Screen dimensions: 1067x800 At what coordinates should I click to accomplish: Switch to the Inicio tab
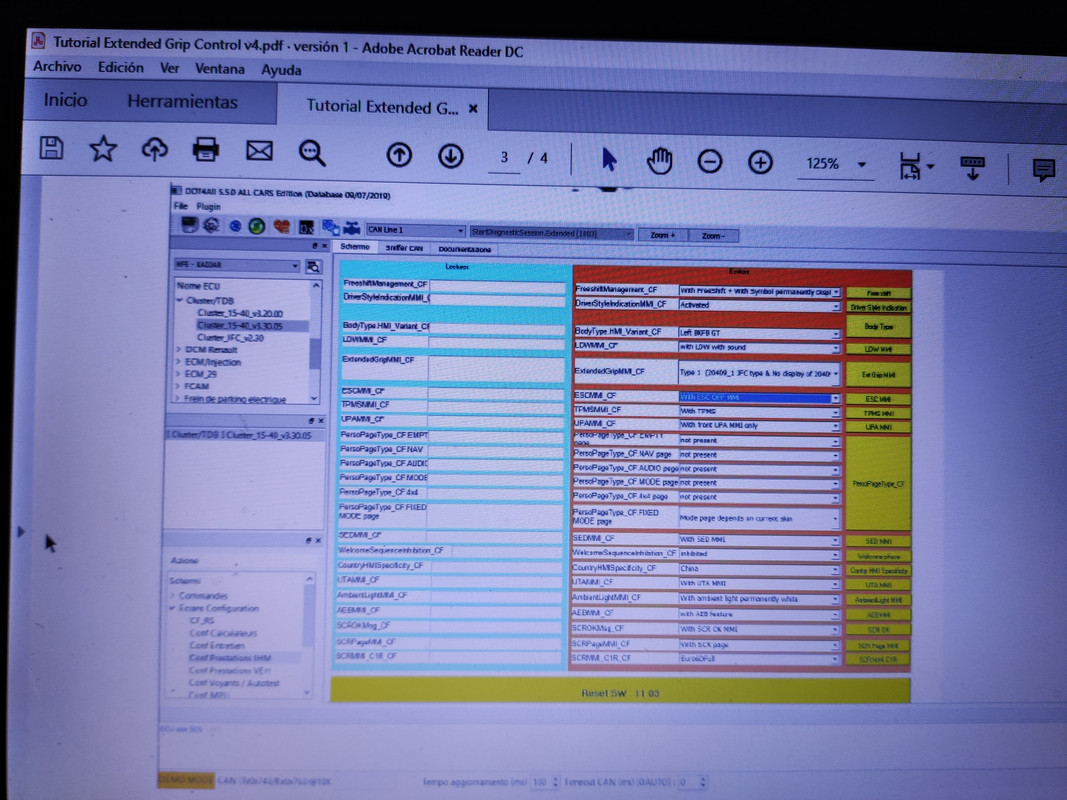[x=65, y=100]
